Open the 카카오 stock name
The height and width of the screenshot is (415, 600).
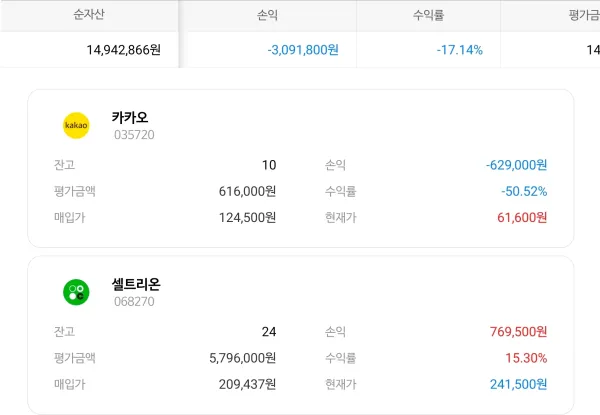tap(130, 117)
